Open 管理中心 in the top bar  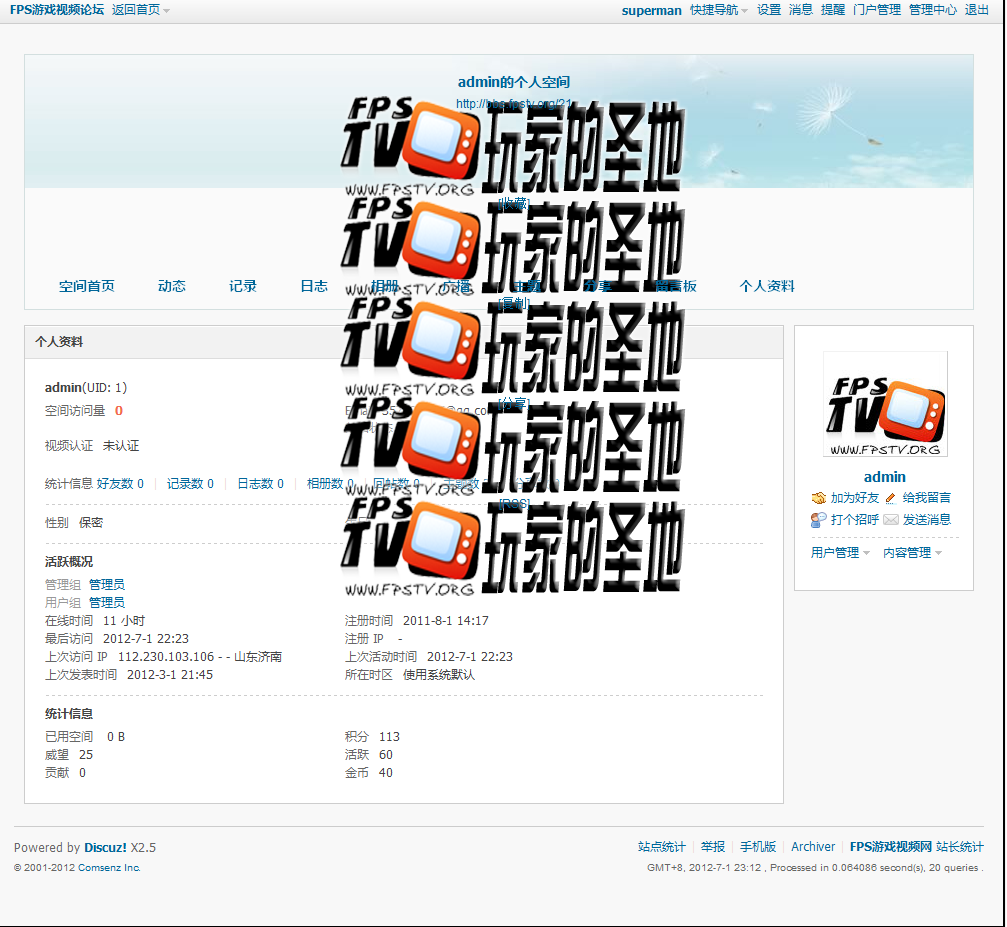(933, 10)
